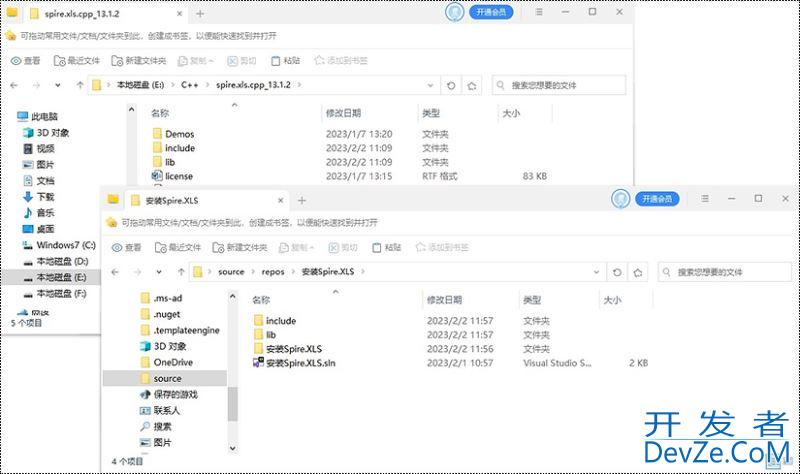
Task: Select the license RTF file
Action: 172,176
